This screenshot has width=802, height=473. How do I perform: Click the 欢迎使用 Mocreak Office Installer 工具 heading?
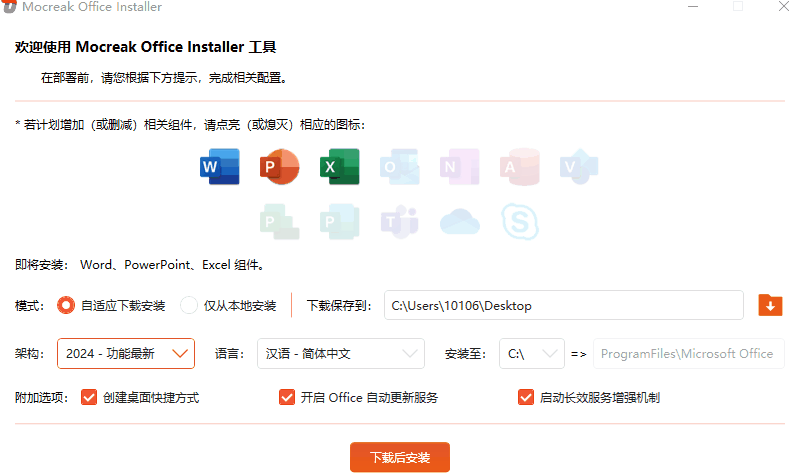145,47
